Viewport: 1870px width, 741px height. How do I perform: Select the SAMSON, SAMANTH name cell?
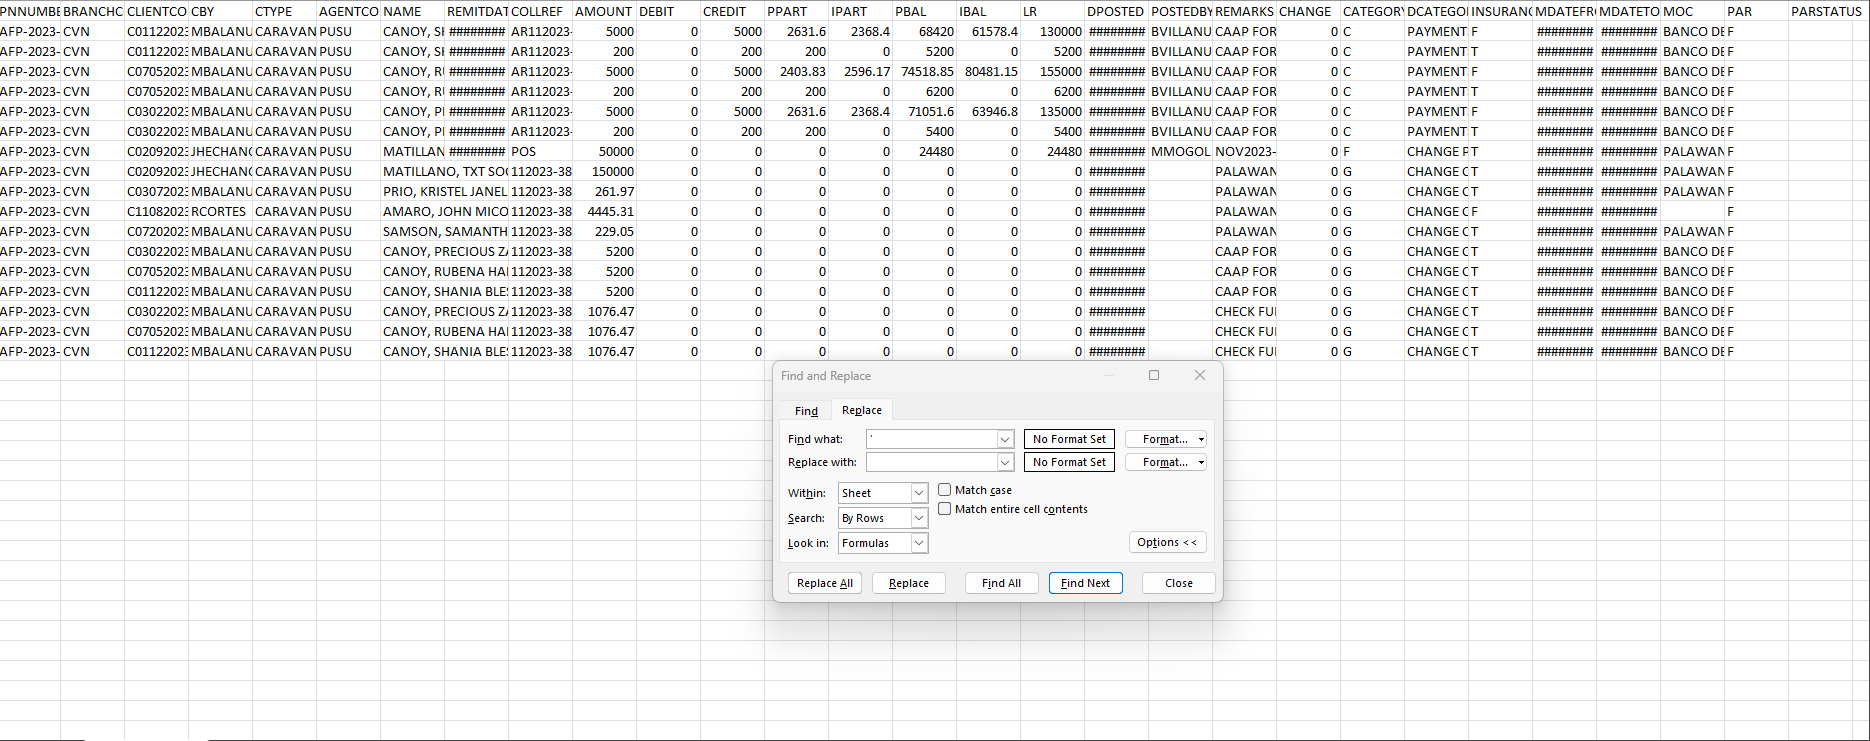click(444, 231)
